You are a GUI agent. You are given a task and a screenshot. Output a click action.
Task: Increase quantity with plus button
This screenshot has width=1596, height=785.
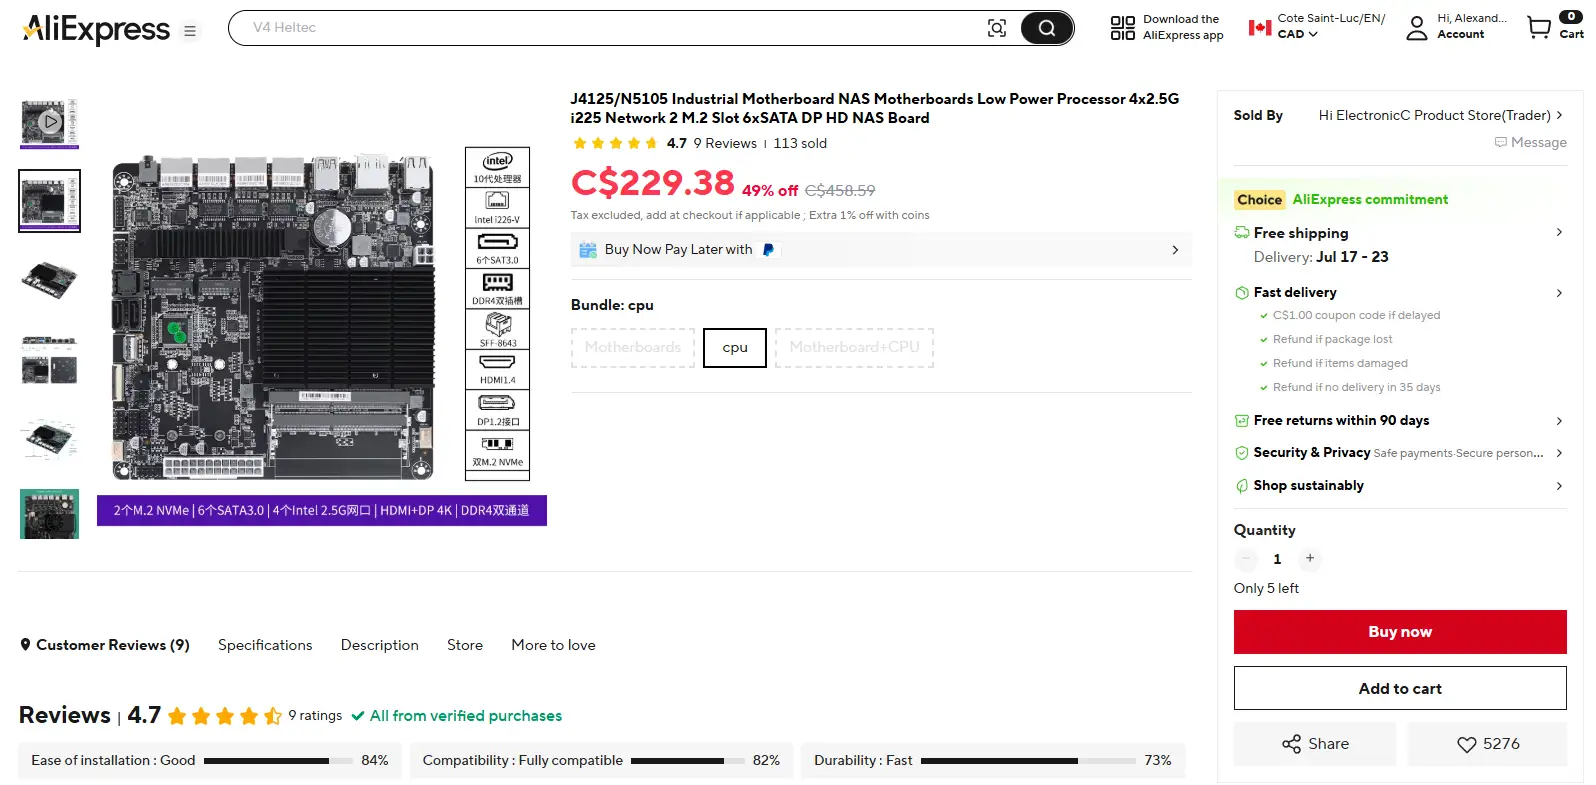pos(1309,558)
